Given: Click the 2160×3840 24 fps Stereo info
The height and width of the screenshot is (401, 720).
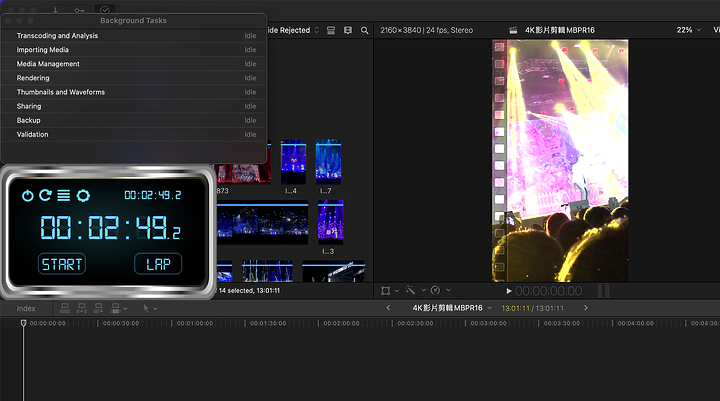Looking at the screenshot, I should click(x=427, y=30).
